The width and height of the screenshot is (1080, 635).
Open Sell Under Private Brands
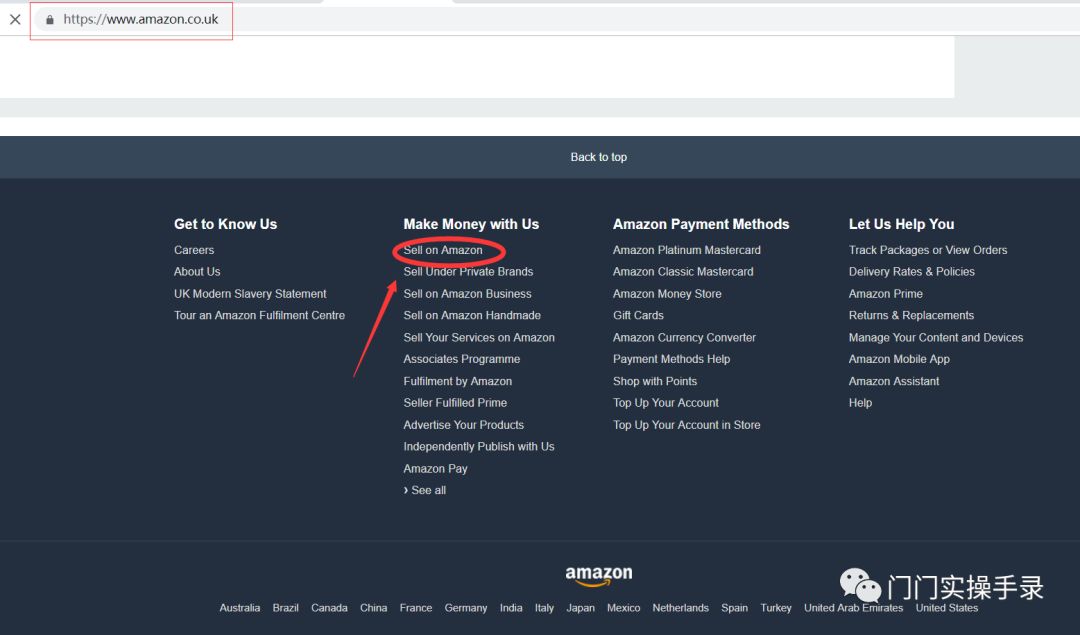click(468, 271)
